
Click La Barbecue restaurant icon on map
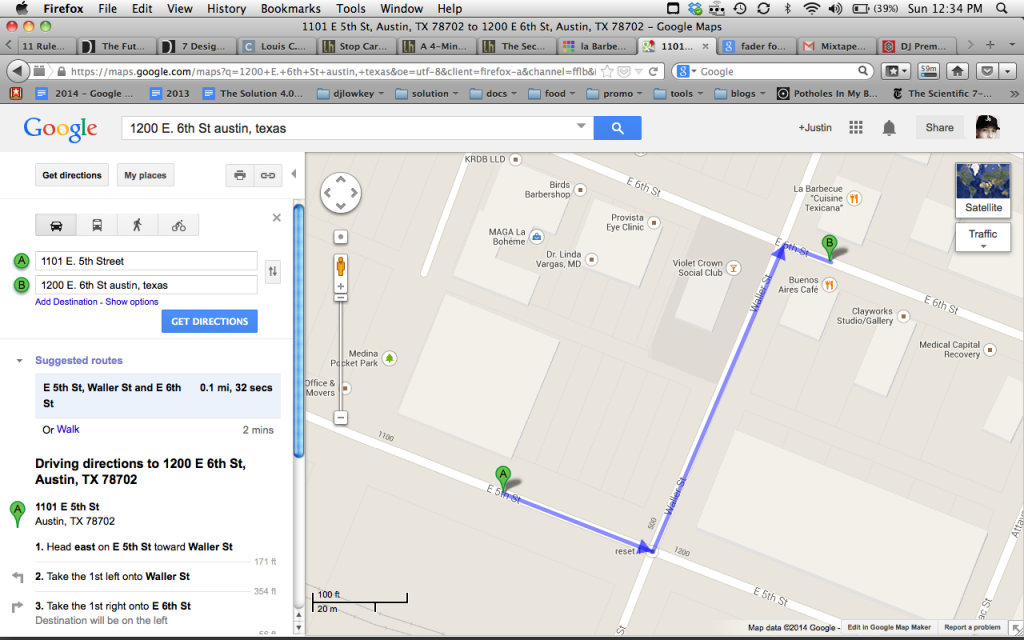pos(853,198)
